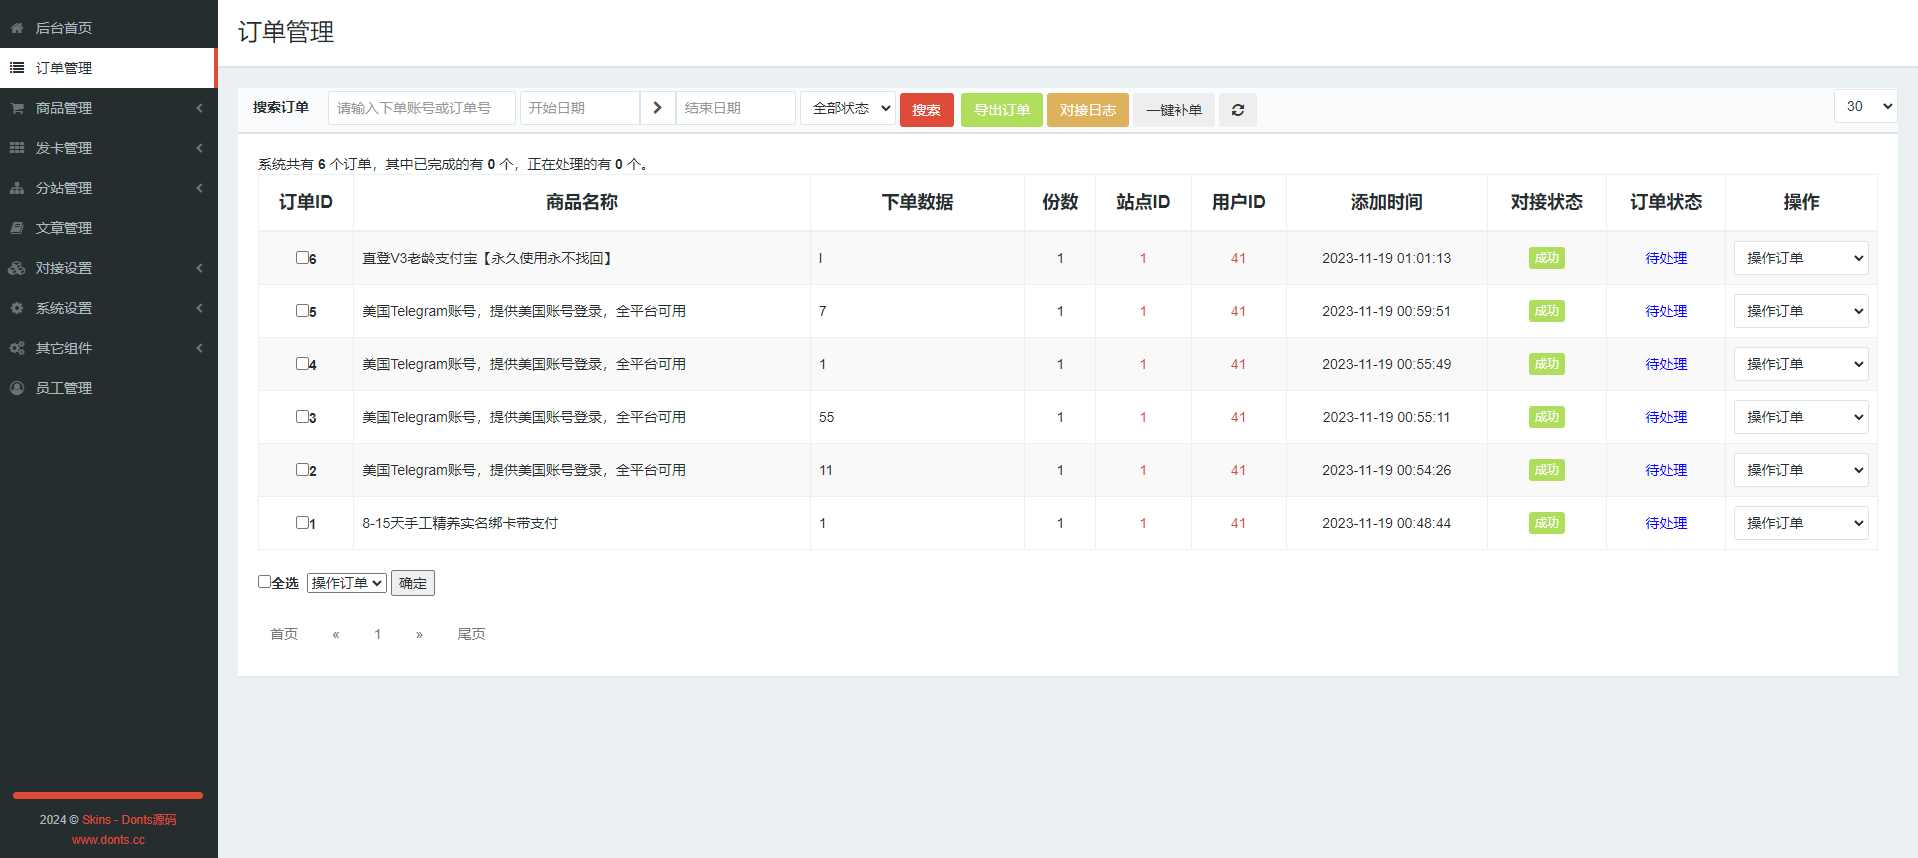Check the box for order 3

click(302, 416)
